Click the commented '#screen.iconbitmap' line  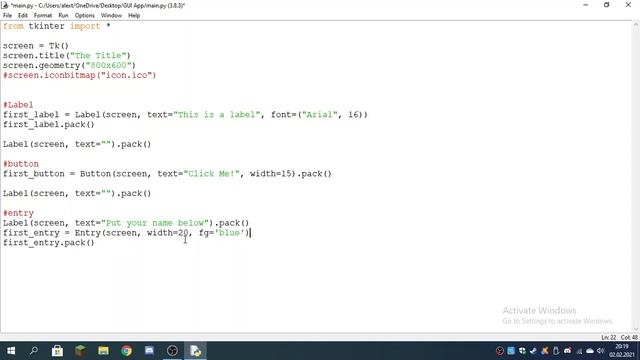click(80, 75)
